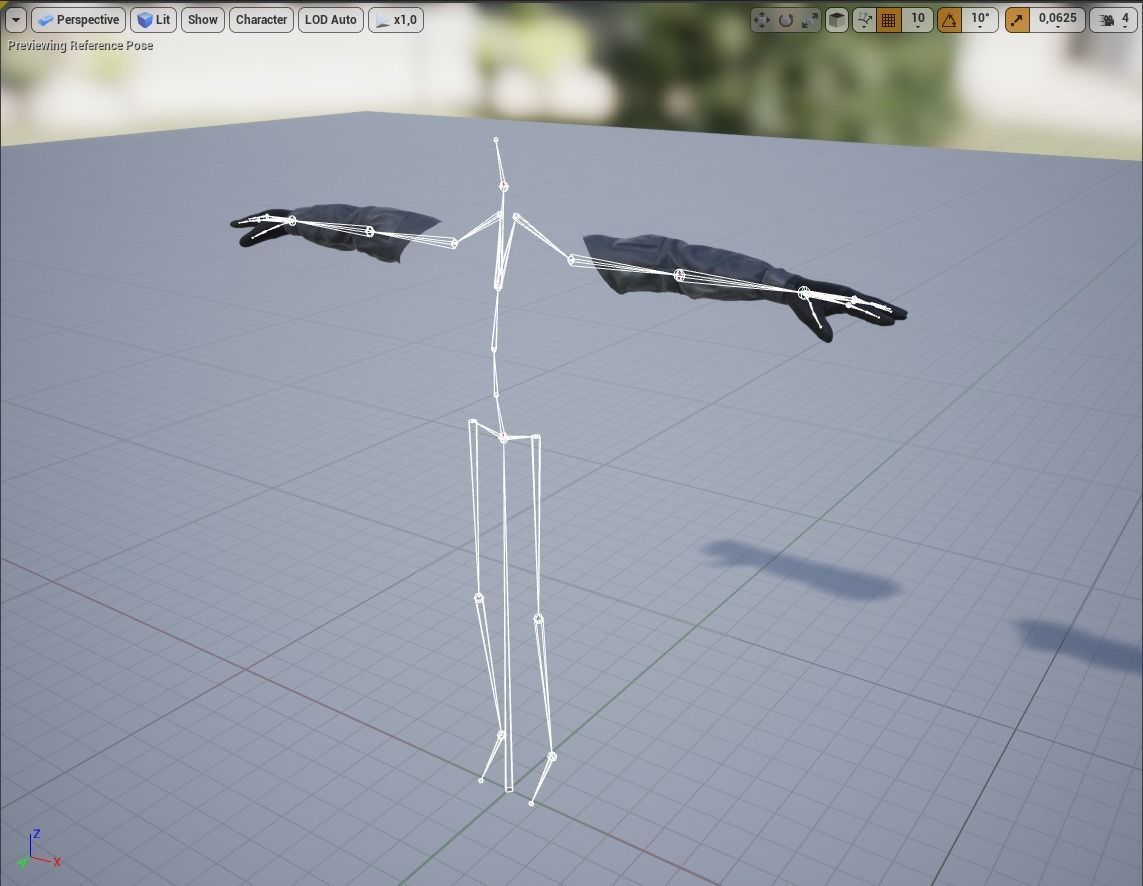Open scale snap 0,0625 dropdown

(x=1058, y=20)
